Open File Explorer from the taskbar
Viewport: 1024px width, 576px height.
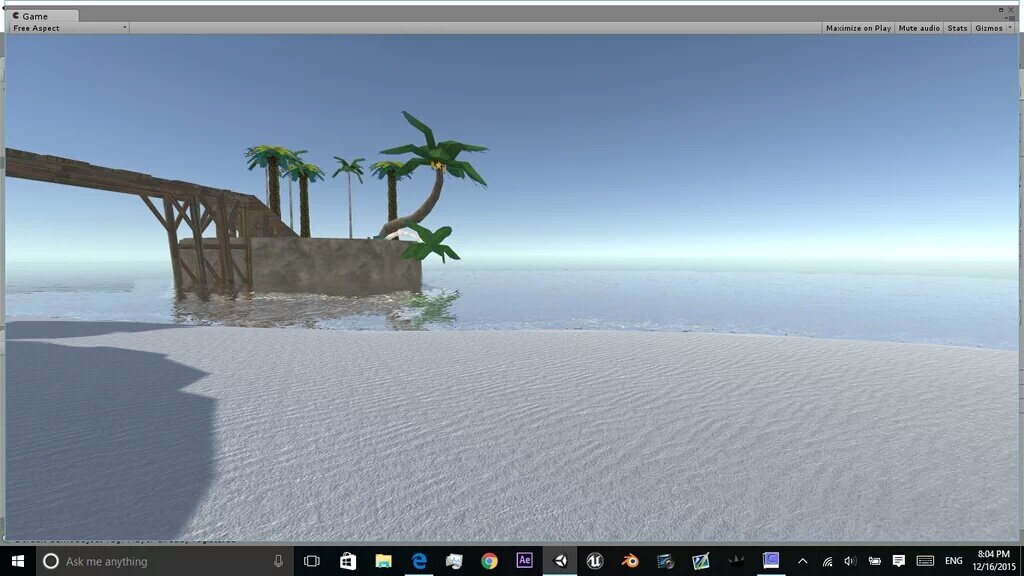click(383, 561)
